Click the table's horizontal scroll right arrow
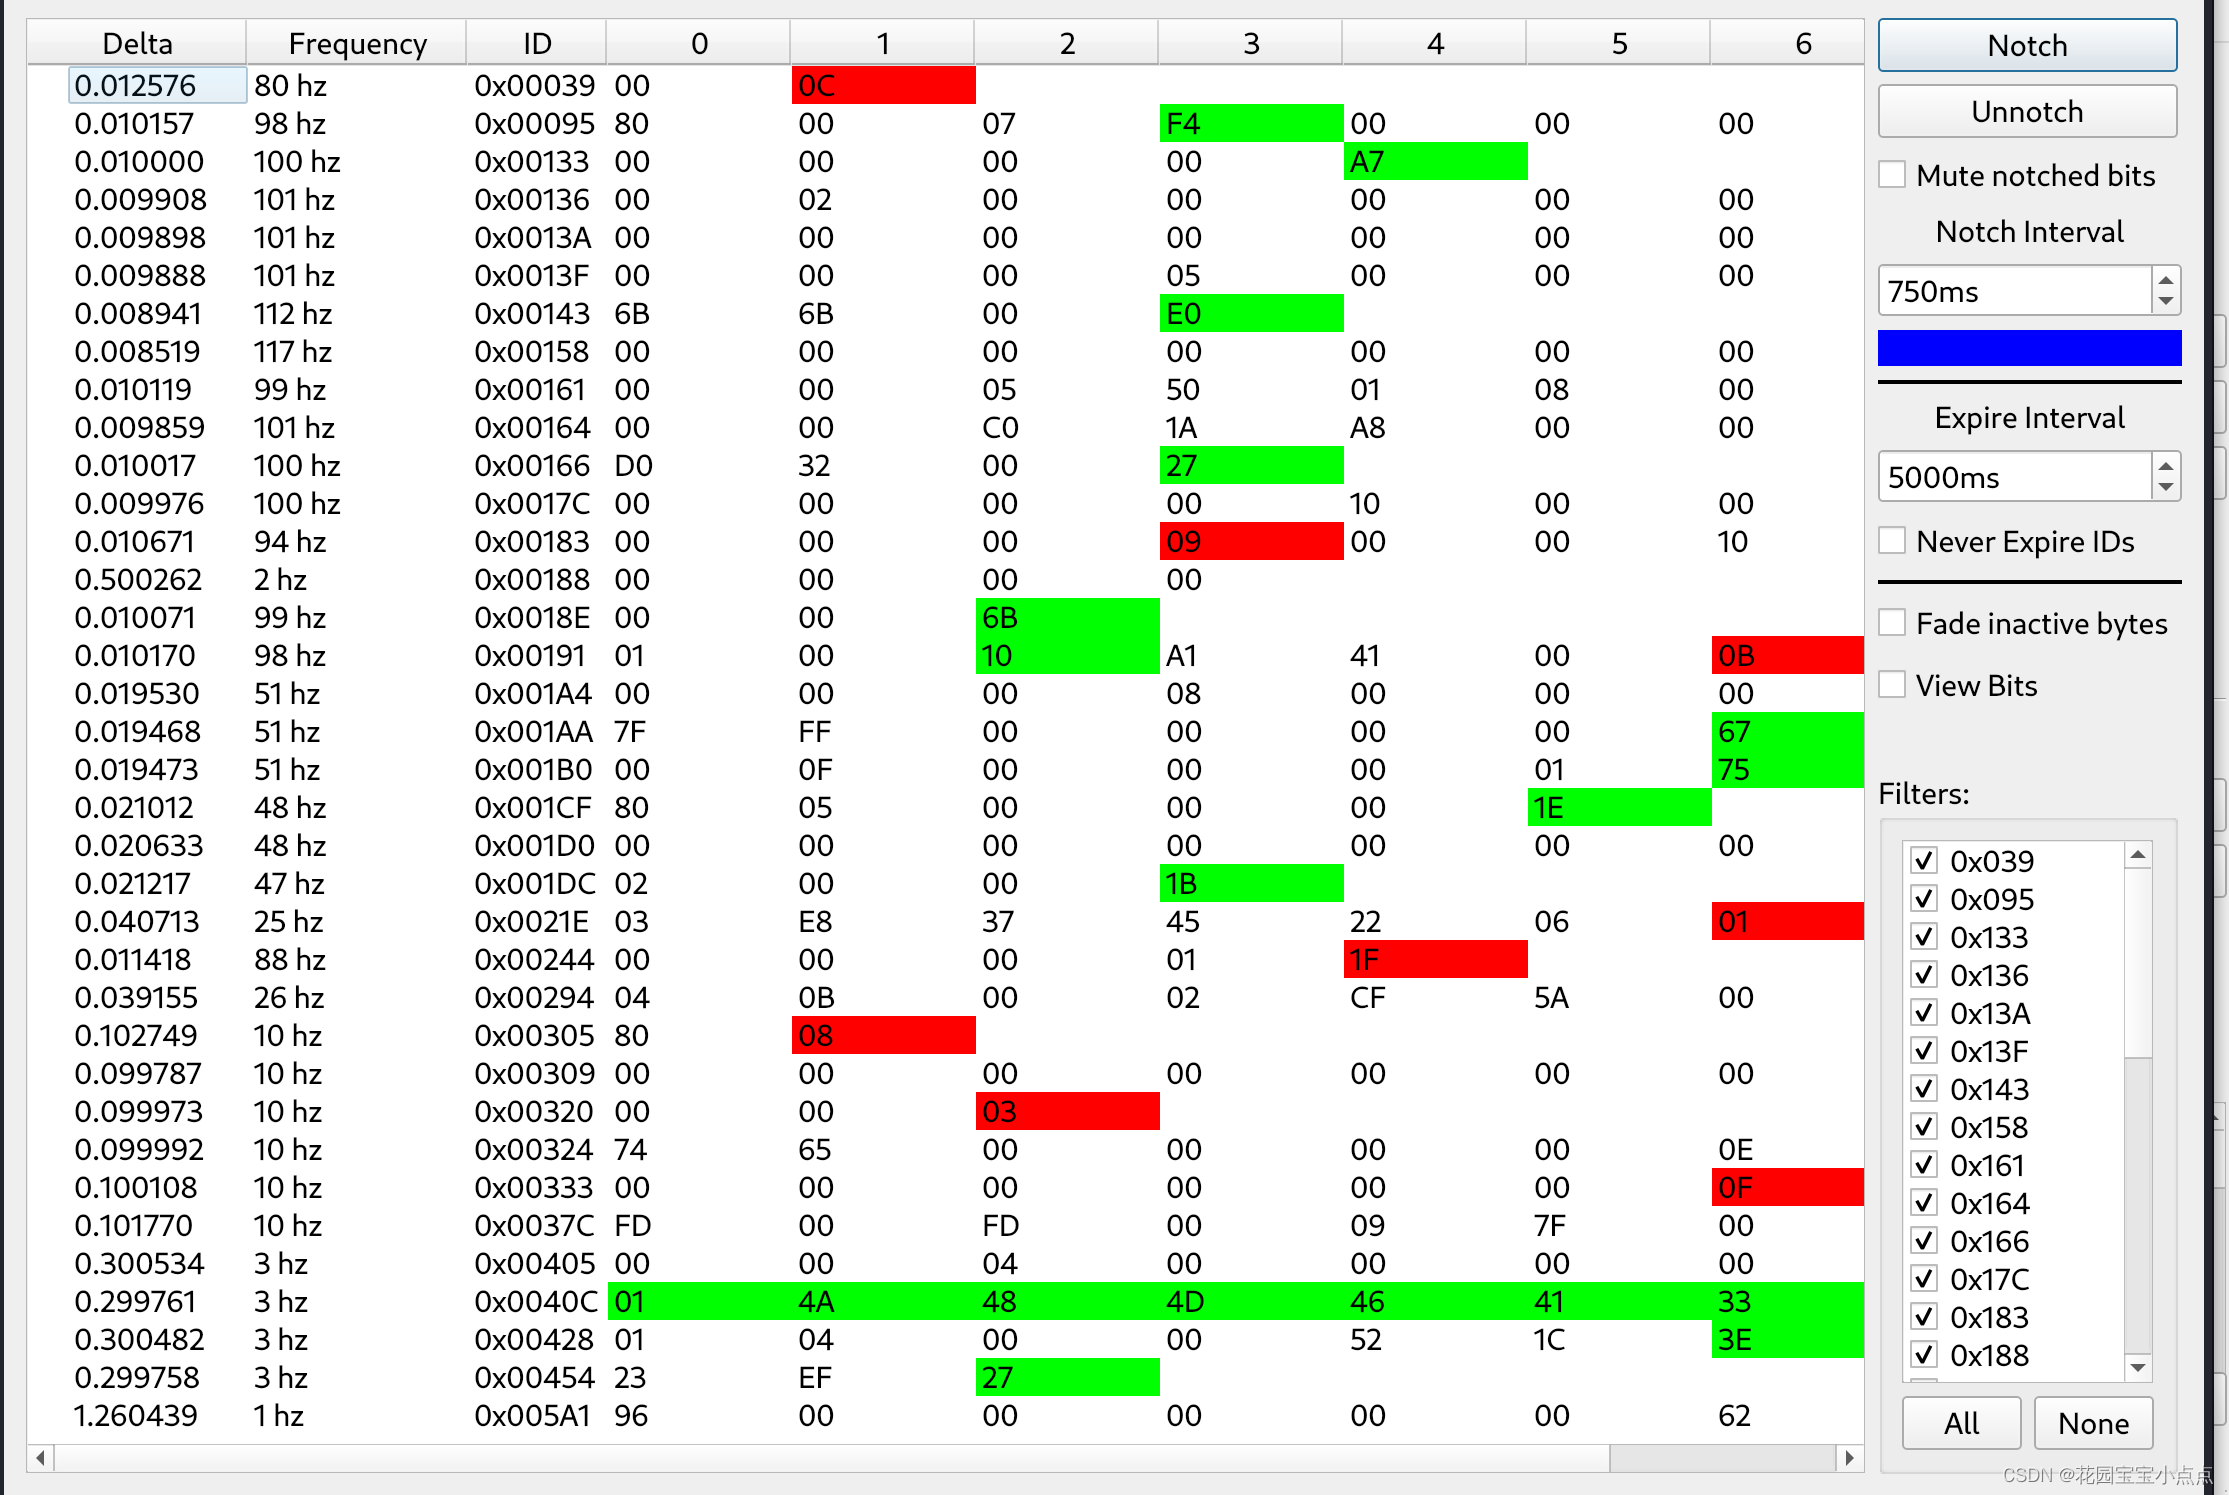This screenshot has width=2229, height=1495. (1849, 1458)
